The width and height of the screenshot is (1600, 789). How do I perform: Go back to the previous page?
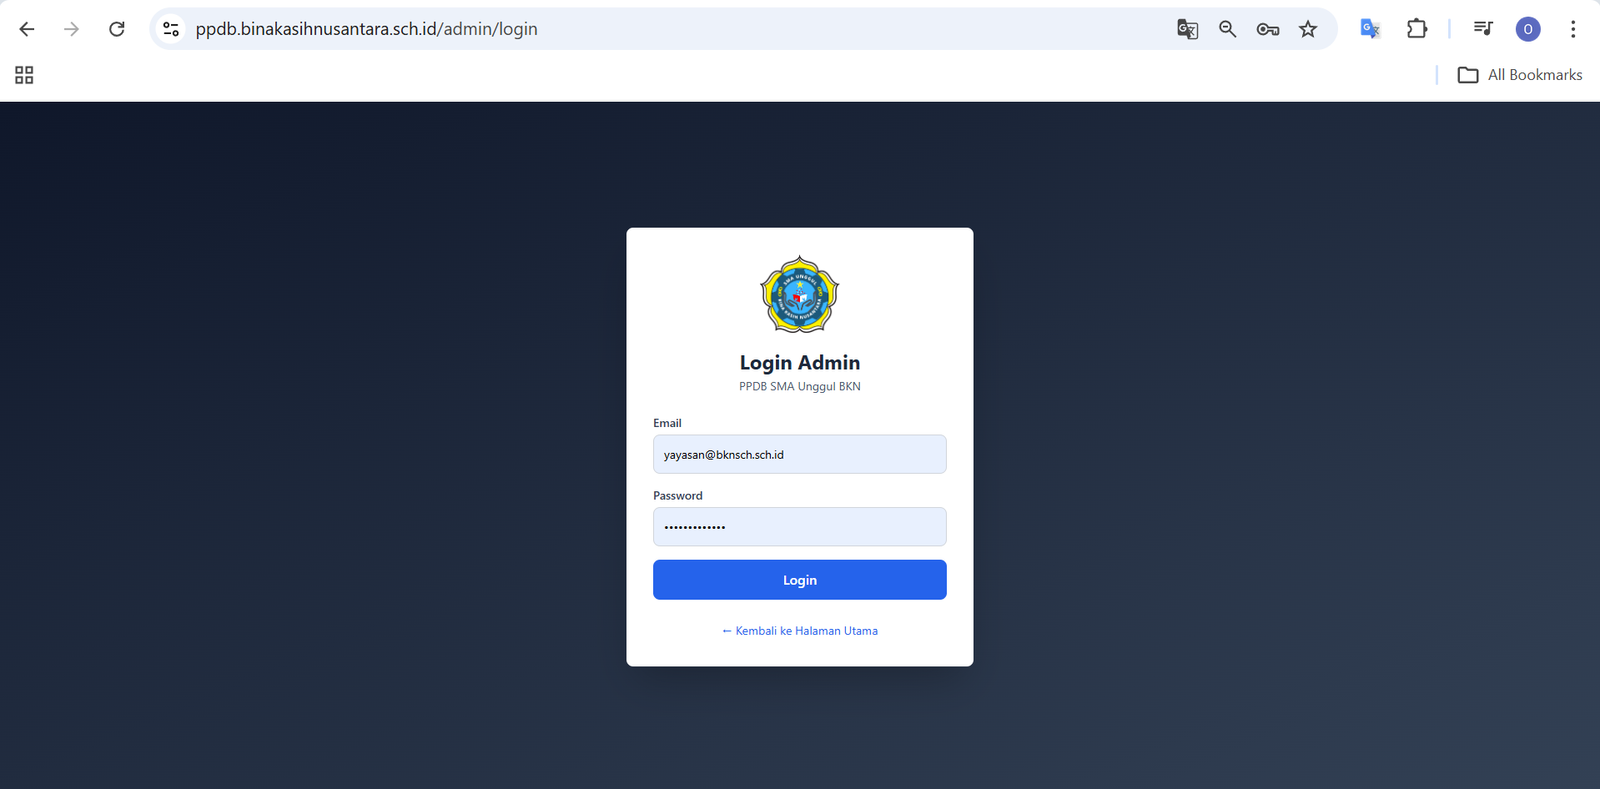[x=27, y=29]
